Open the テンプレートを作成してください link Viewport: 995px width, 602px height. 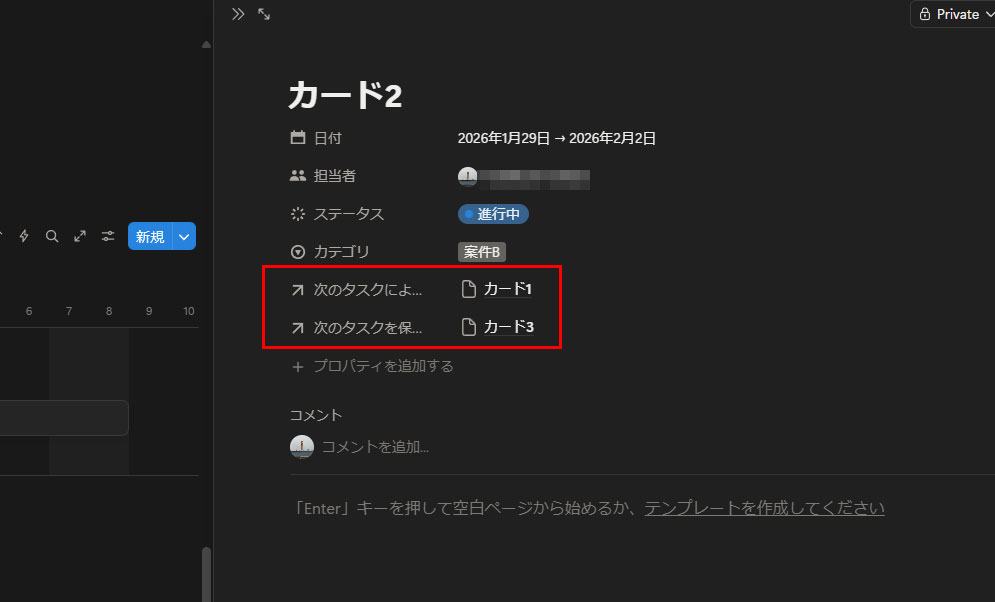[764, 508]
